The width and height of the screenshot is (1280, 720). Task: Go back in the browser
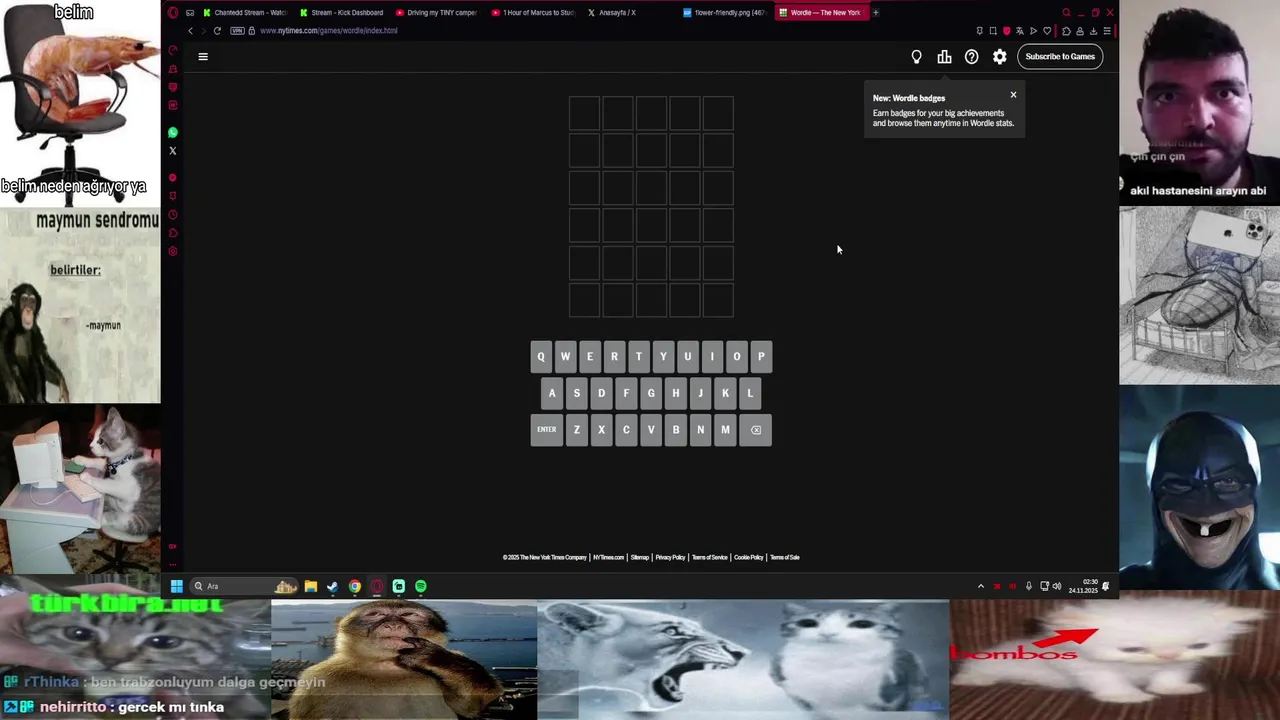[x=191, y=31]
